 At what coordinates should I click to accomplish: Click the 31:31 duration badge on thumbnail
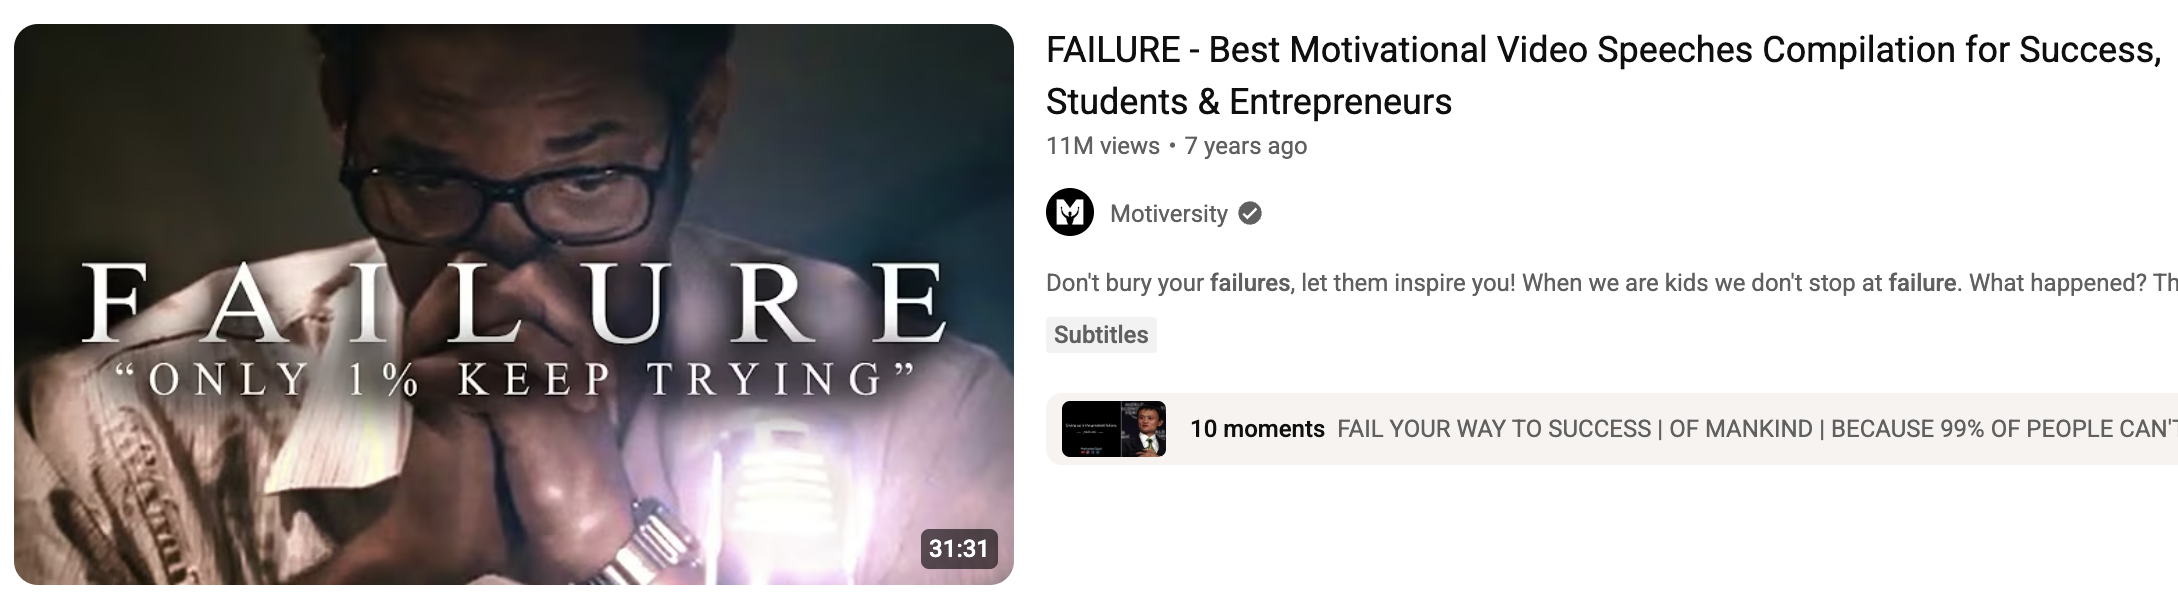(x=958, y=549)
